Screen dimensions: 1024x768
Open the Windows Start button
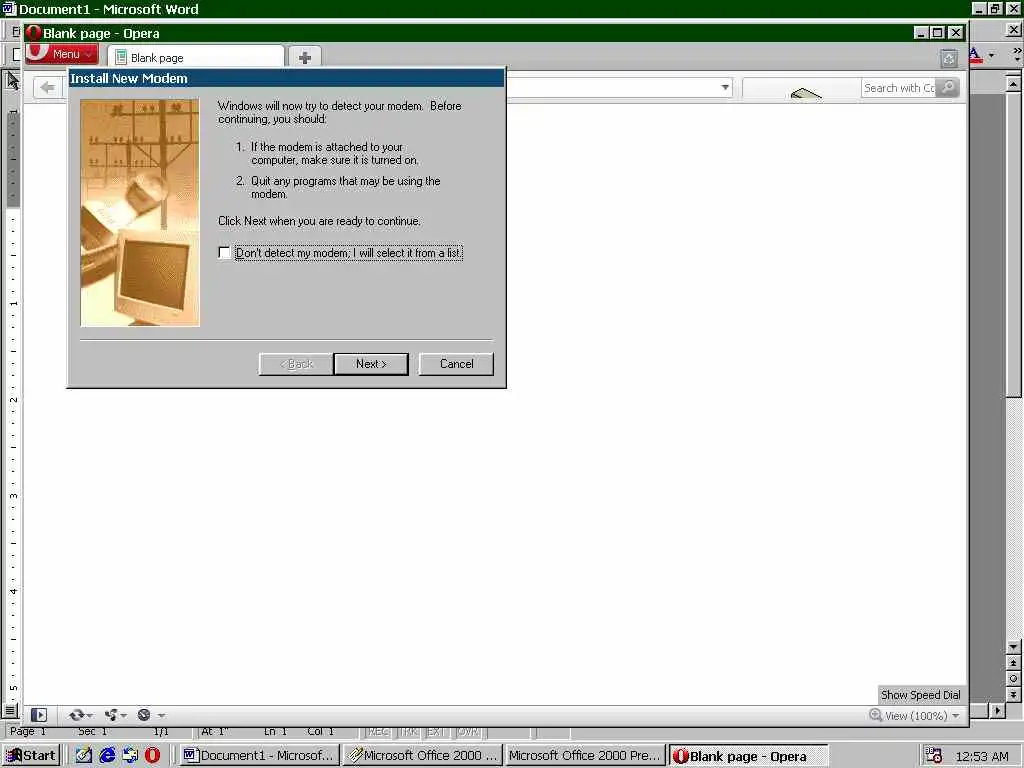(x=31, y=756)
